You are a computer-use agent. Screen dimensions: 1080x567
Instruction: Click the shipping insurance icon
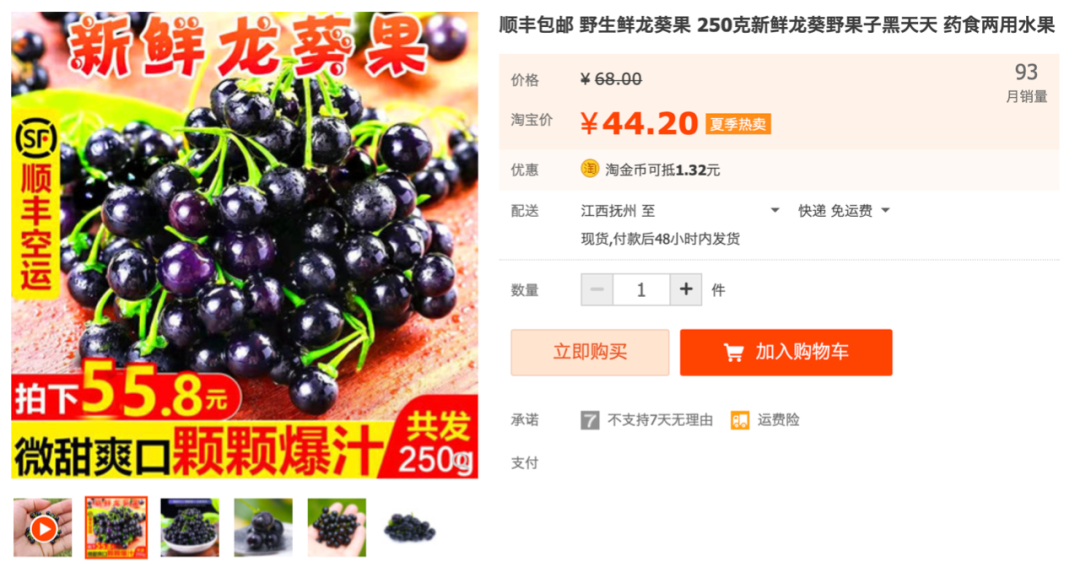point(740,420)
